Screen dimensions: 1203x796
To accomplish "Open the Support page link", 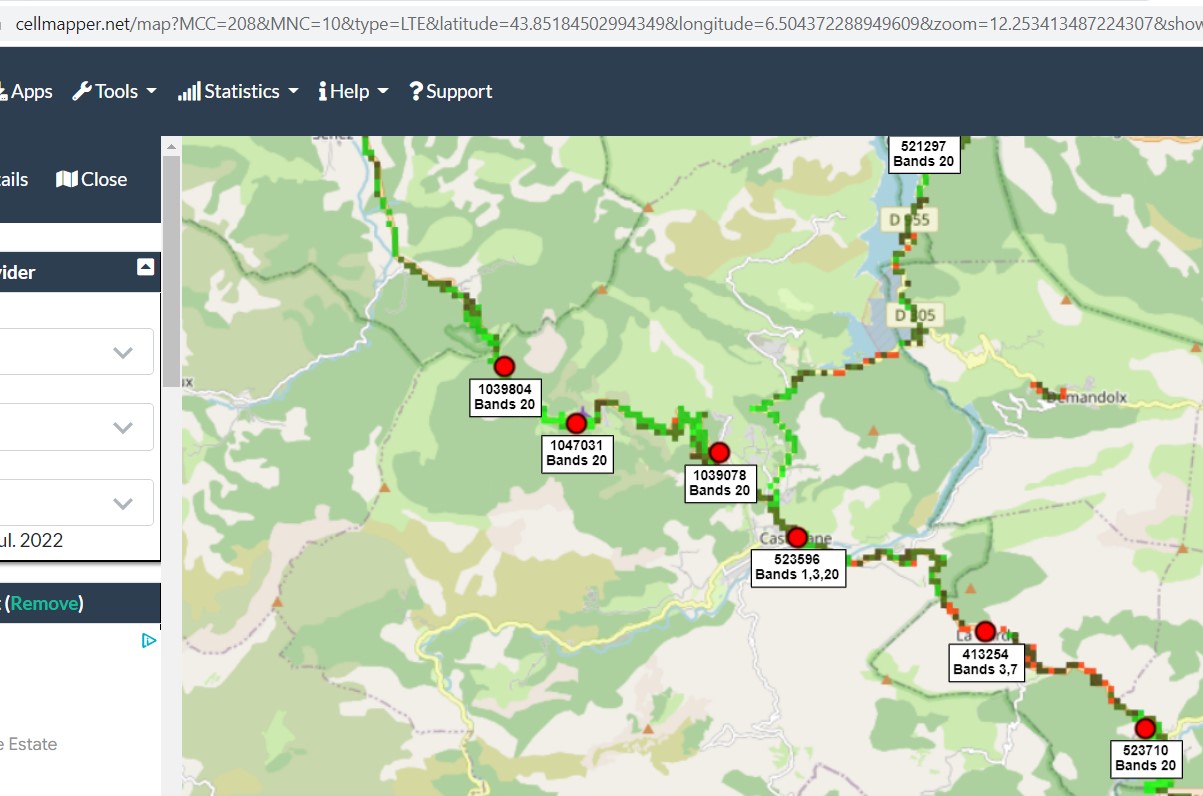I will [451, 91].
